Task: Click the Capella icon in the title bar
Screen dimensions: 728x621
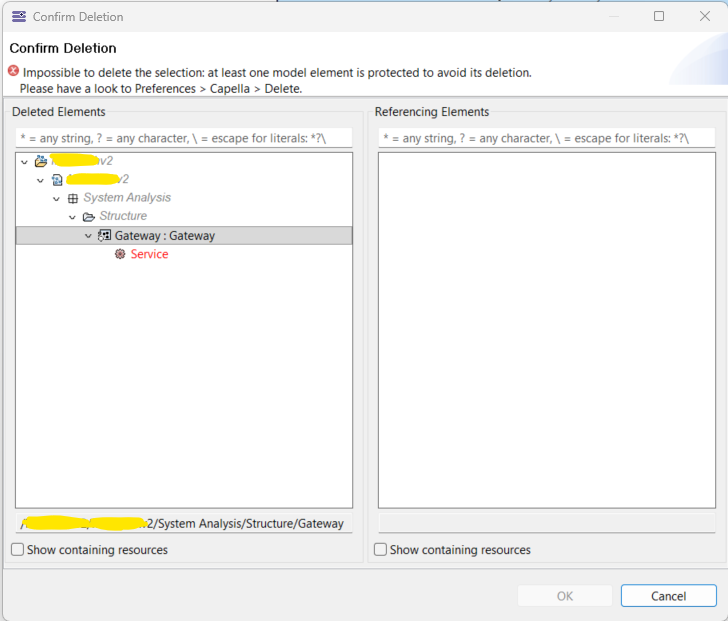Action: [x=18, y=16]
